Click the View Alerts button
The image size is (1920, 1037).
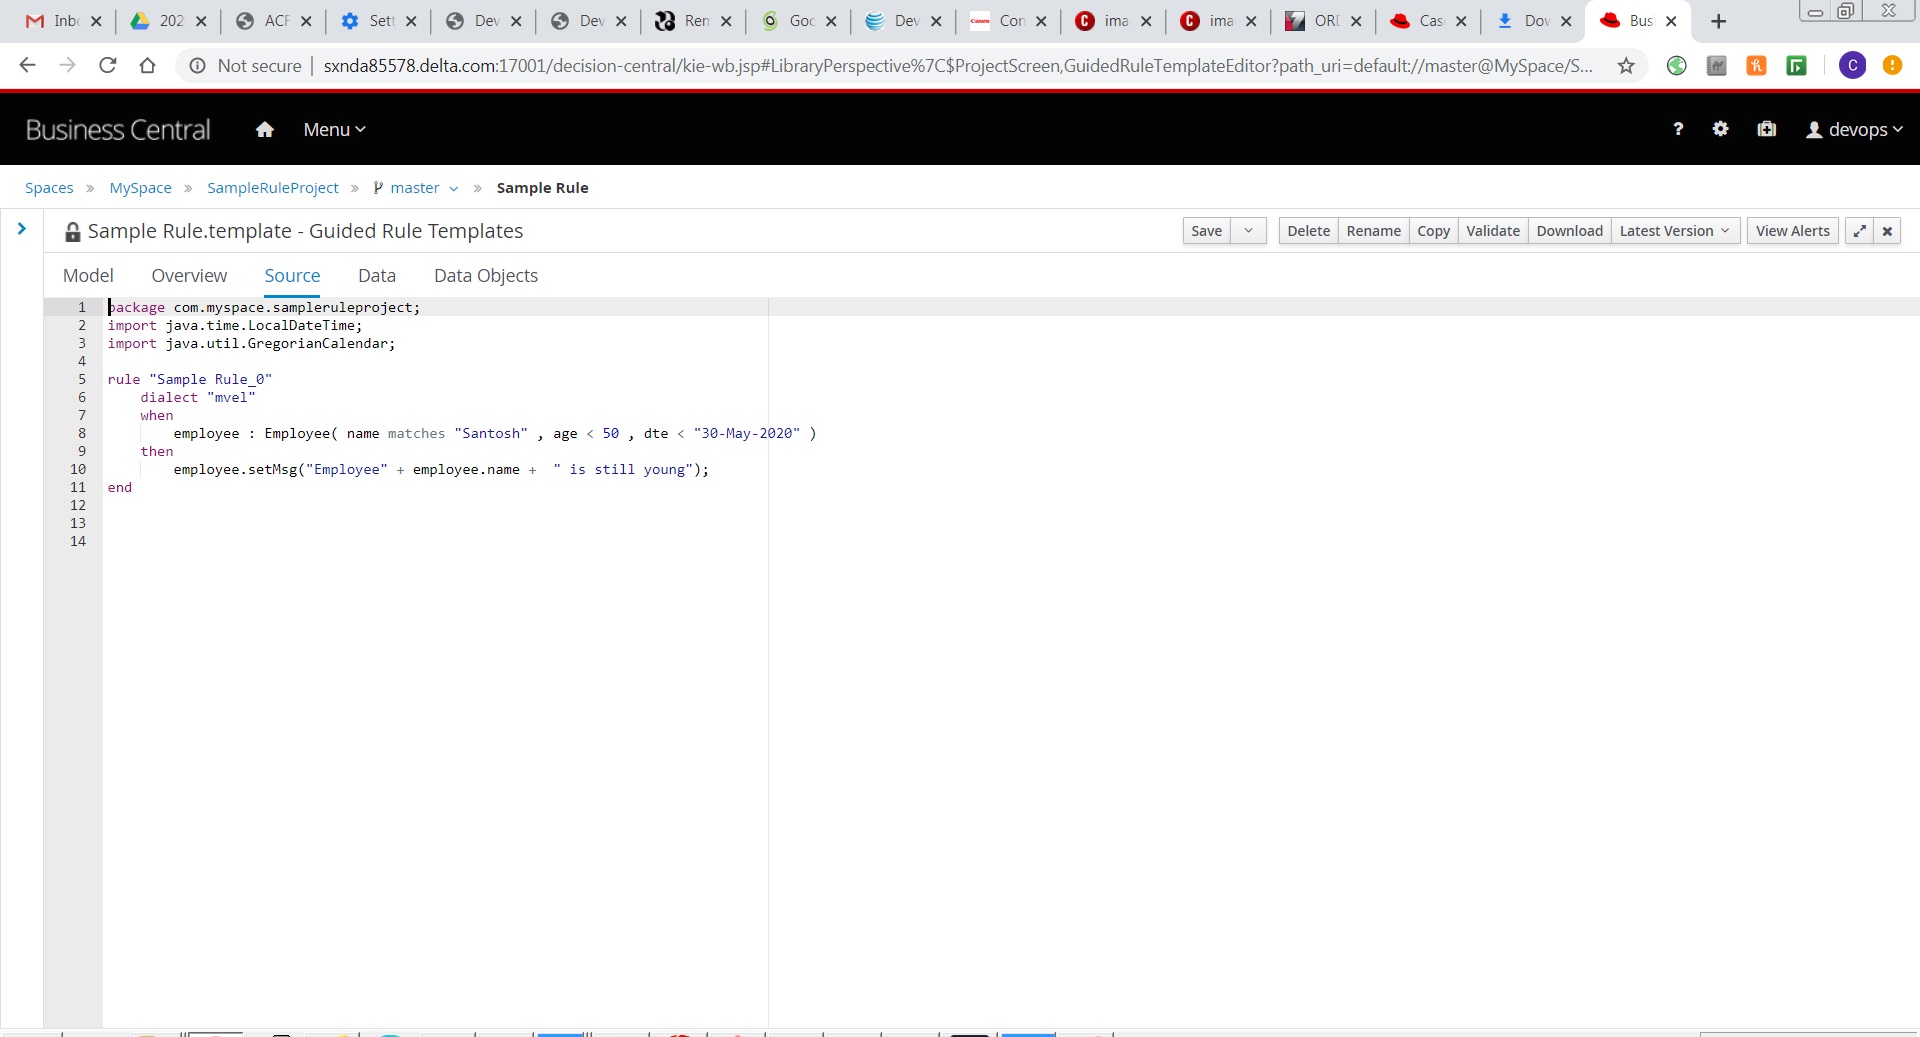(1792, 231)
